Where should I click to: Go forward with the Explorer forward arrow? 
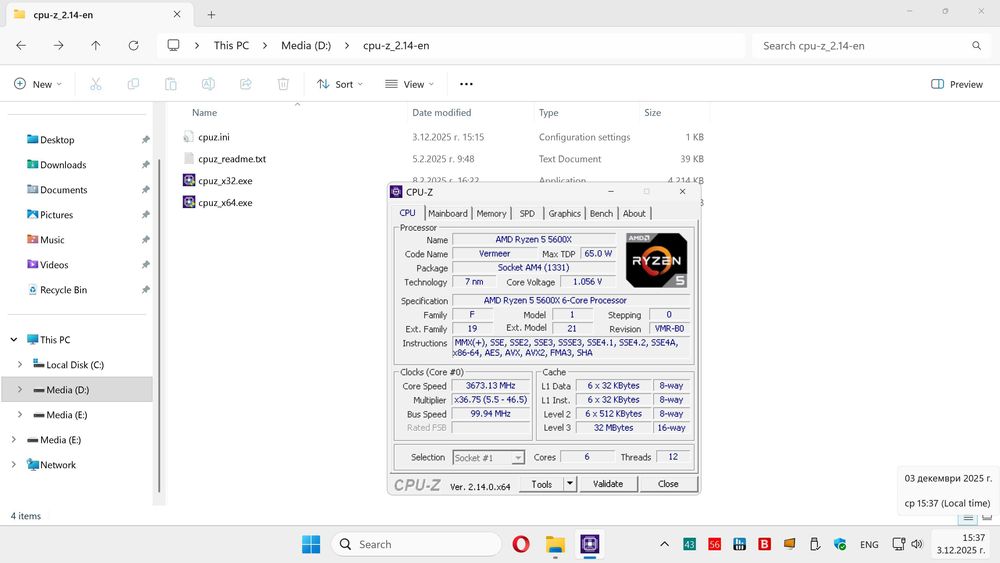point(58,45)
